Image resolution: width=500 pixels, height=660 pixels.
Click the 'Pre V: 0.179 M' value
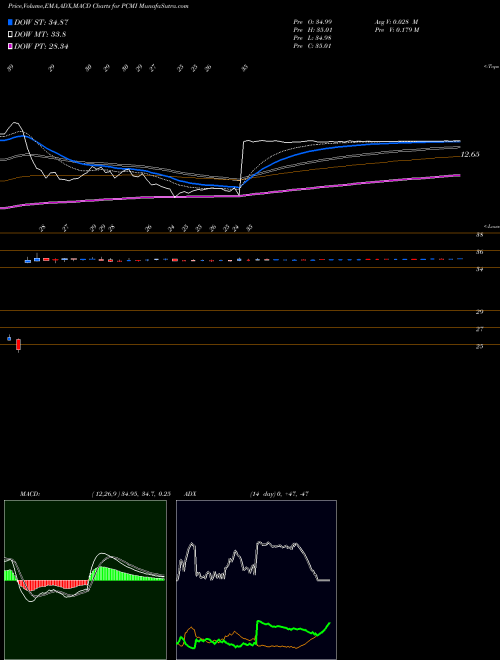pyautogui.click(x=396, y=30)
